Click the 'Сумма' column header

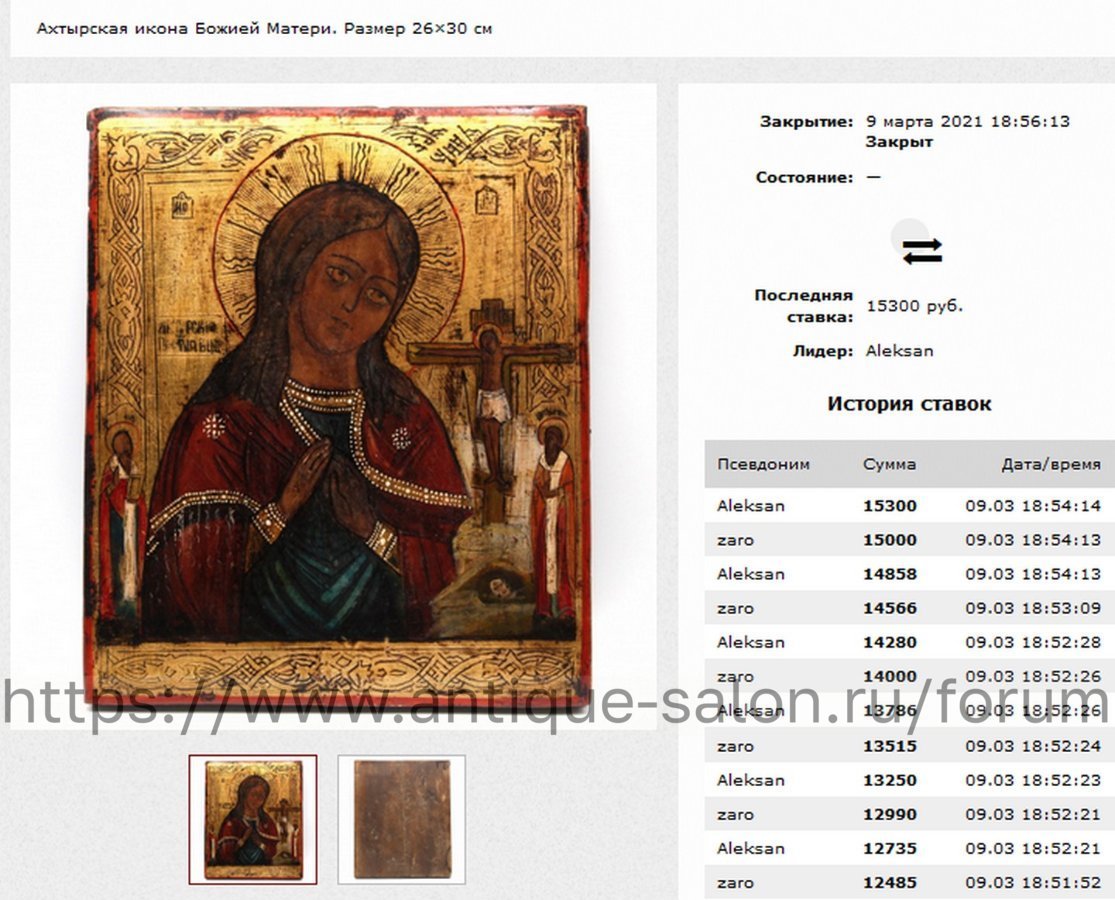tap(890, 464)
